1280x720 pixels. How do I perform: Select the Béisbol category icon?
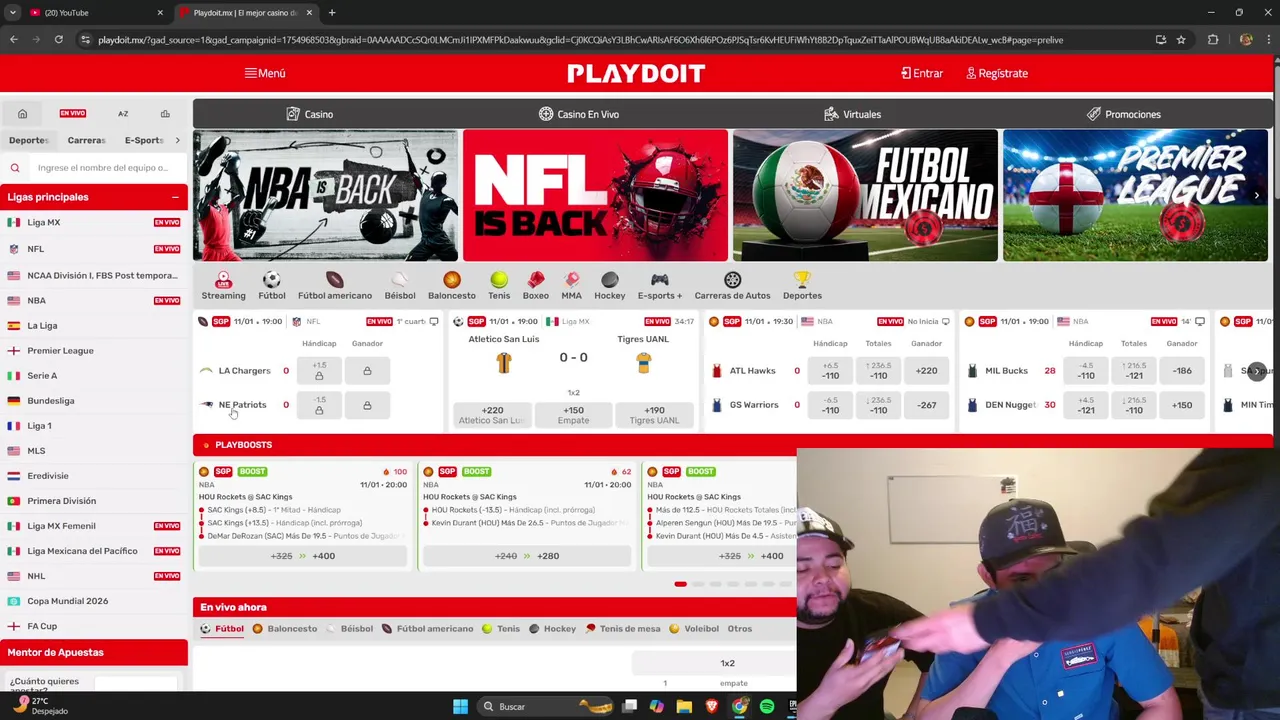(399, 285)
